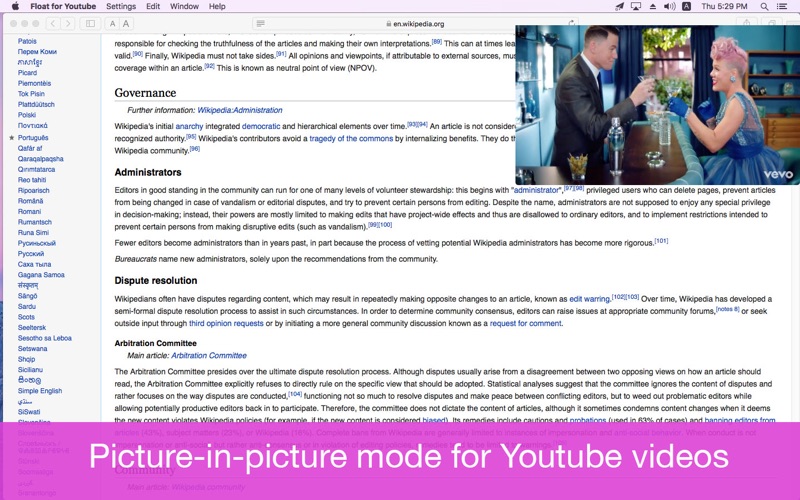The width and height of the screenshot is (800, 500).
Task: Go forward with Safari's forward arrow
Action: [68, 23]
